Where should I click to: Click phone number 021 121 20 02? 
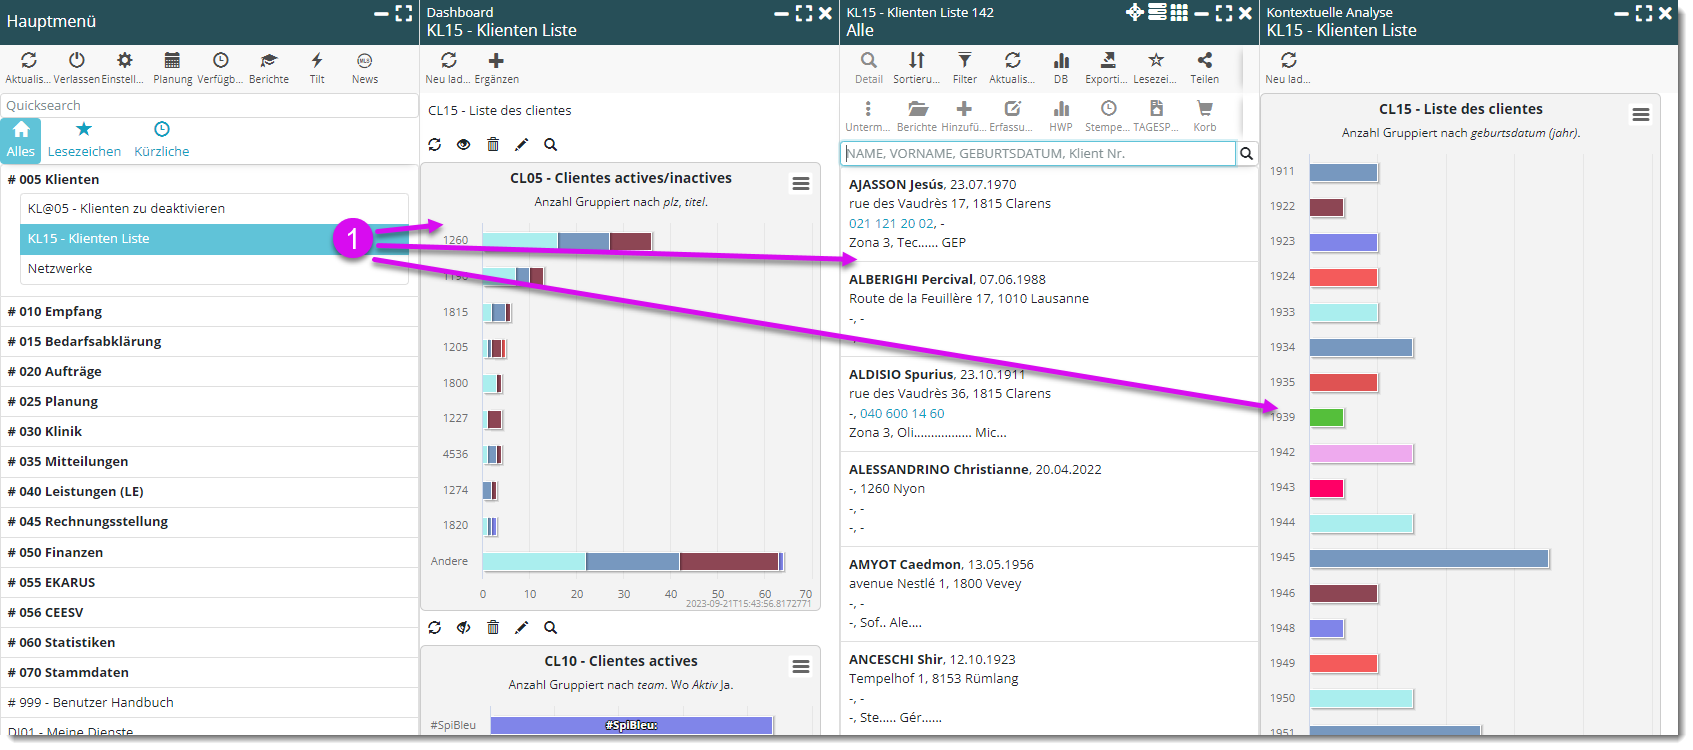click(x=892, y=224)
